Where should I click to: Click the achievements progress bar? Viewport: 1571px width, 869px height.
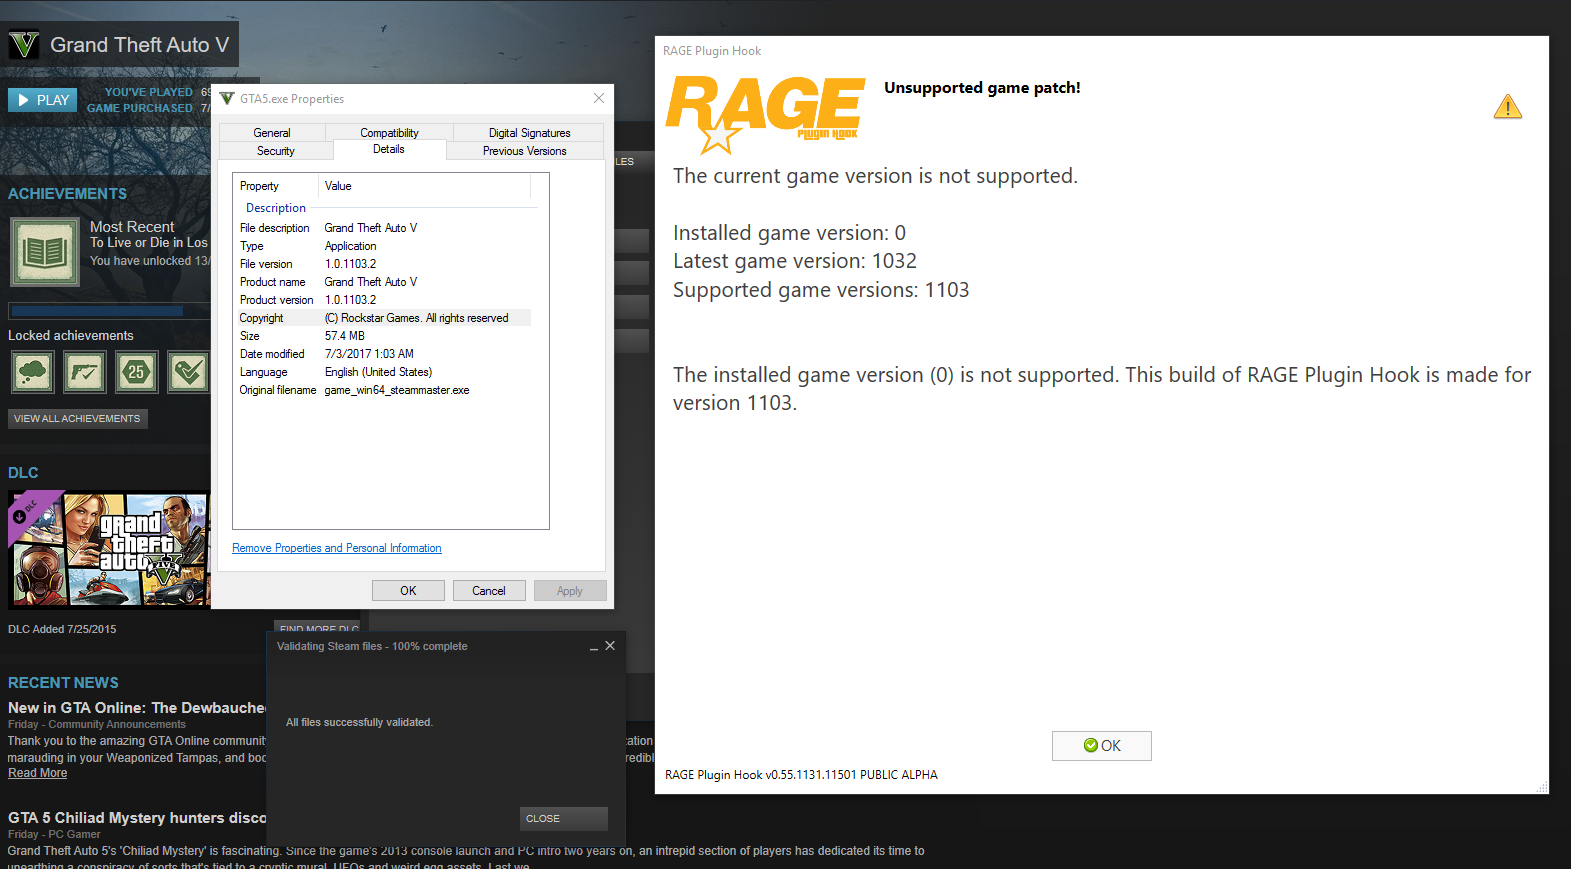109,311
